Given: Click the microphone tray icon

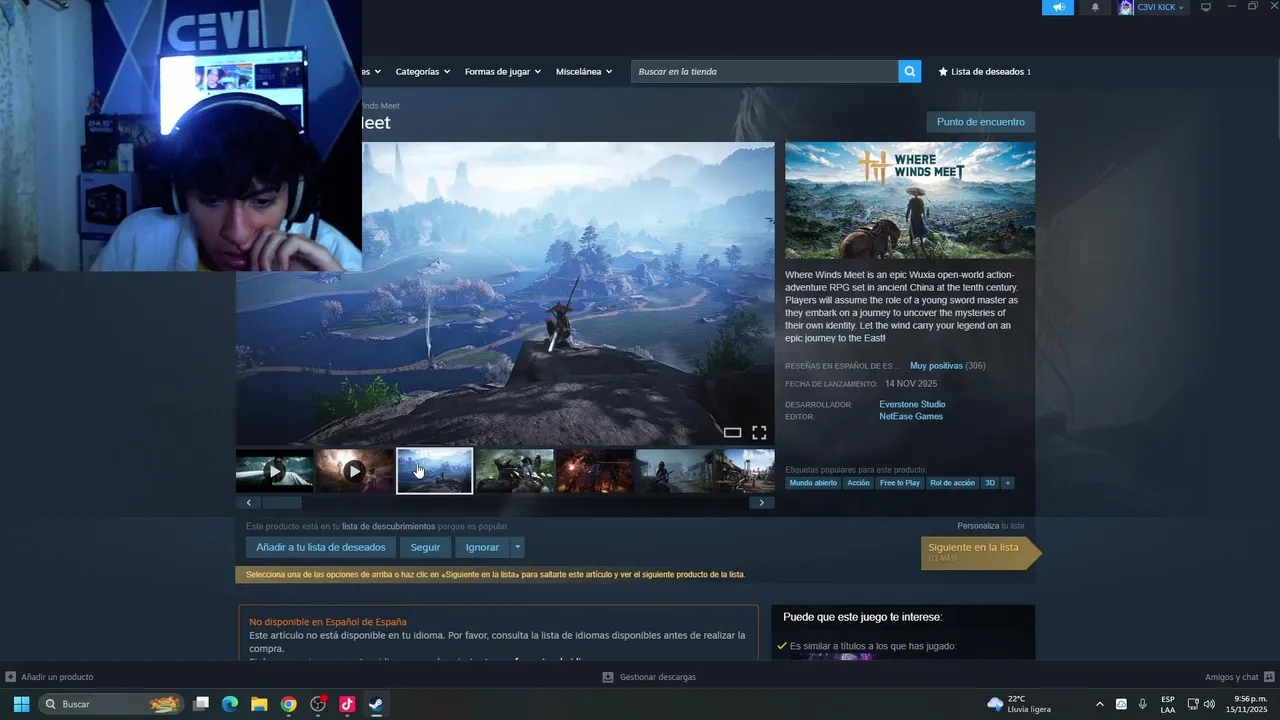Looking at the screenshot, I should [1142, 704].
